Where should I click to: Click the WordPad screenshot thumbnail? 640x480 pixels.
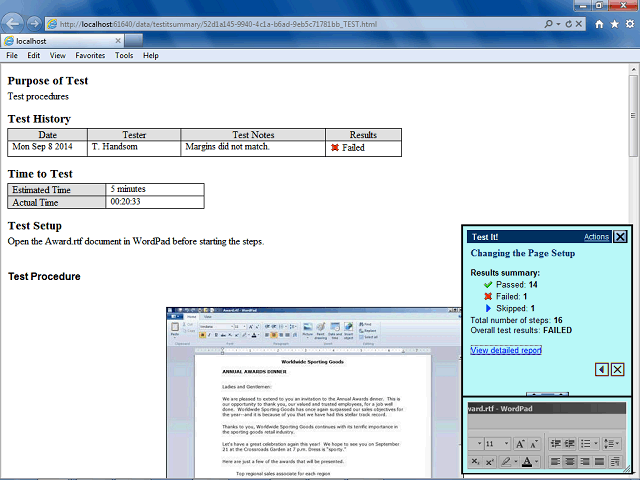pos(313,393)
